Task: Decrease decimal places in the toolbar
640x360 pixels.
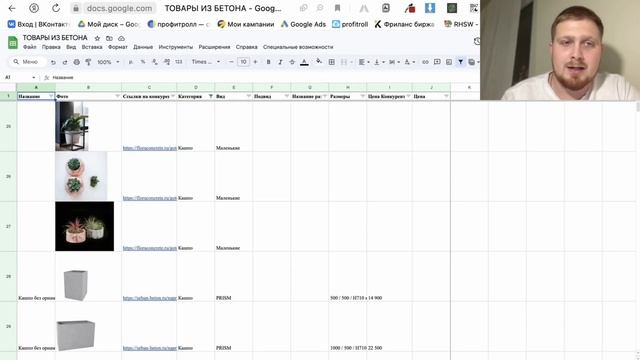Action: (x=155, y=62)
